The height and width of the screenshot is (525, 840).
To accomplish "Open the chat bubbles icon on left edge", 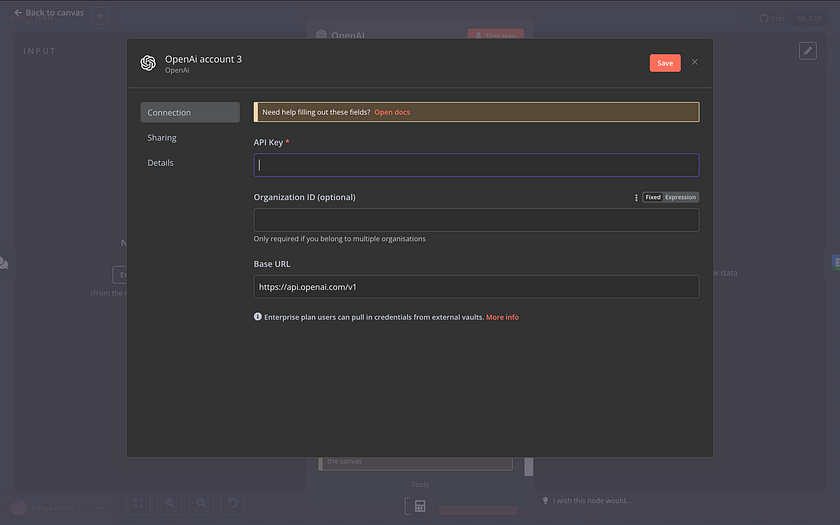I will coord(4,262).
